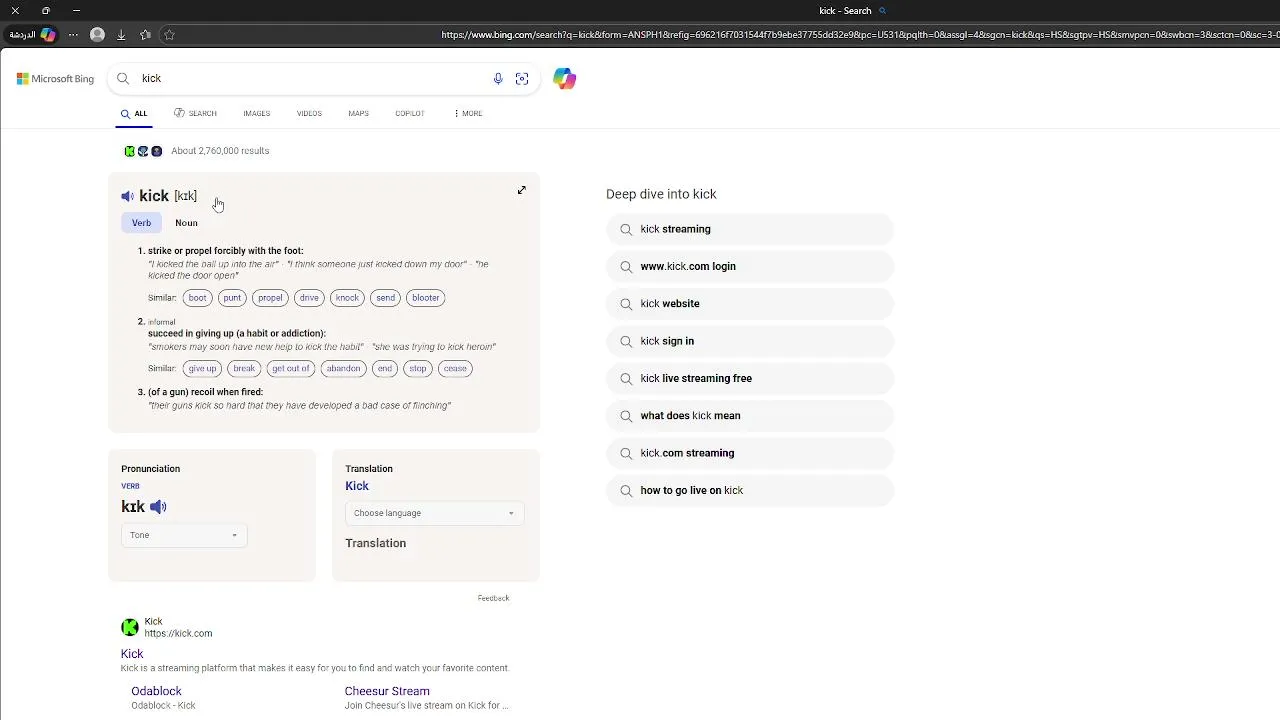Expand the dictionary card with the arrow icon

tap(521, 190)
